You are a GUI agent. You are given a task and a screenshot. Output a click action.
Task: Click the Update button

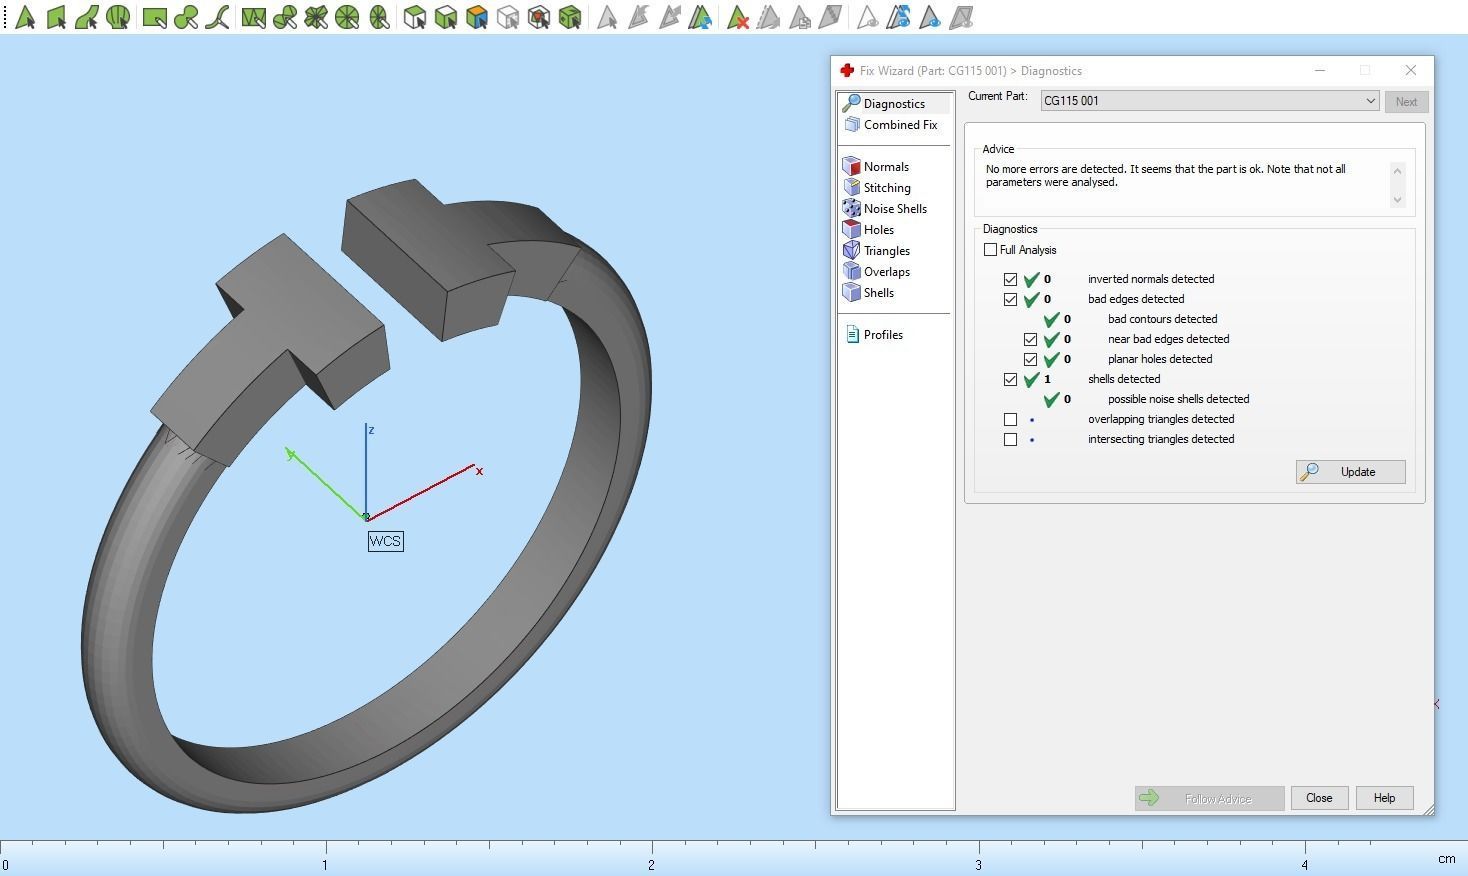pyautogui.click(x=1351, y=472)
